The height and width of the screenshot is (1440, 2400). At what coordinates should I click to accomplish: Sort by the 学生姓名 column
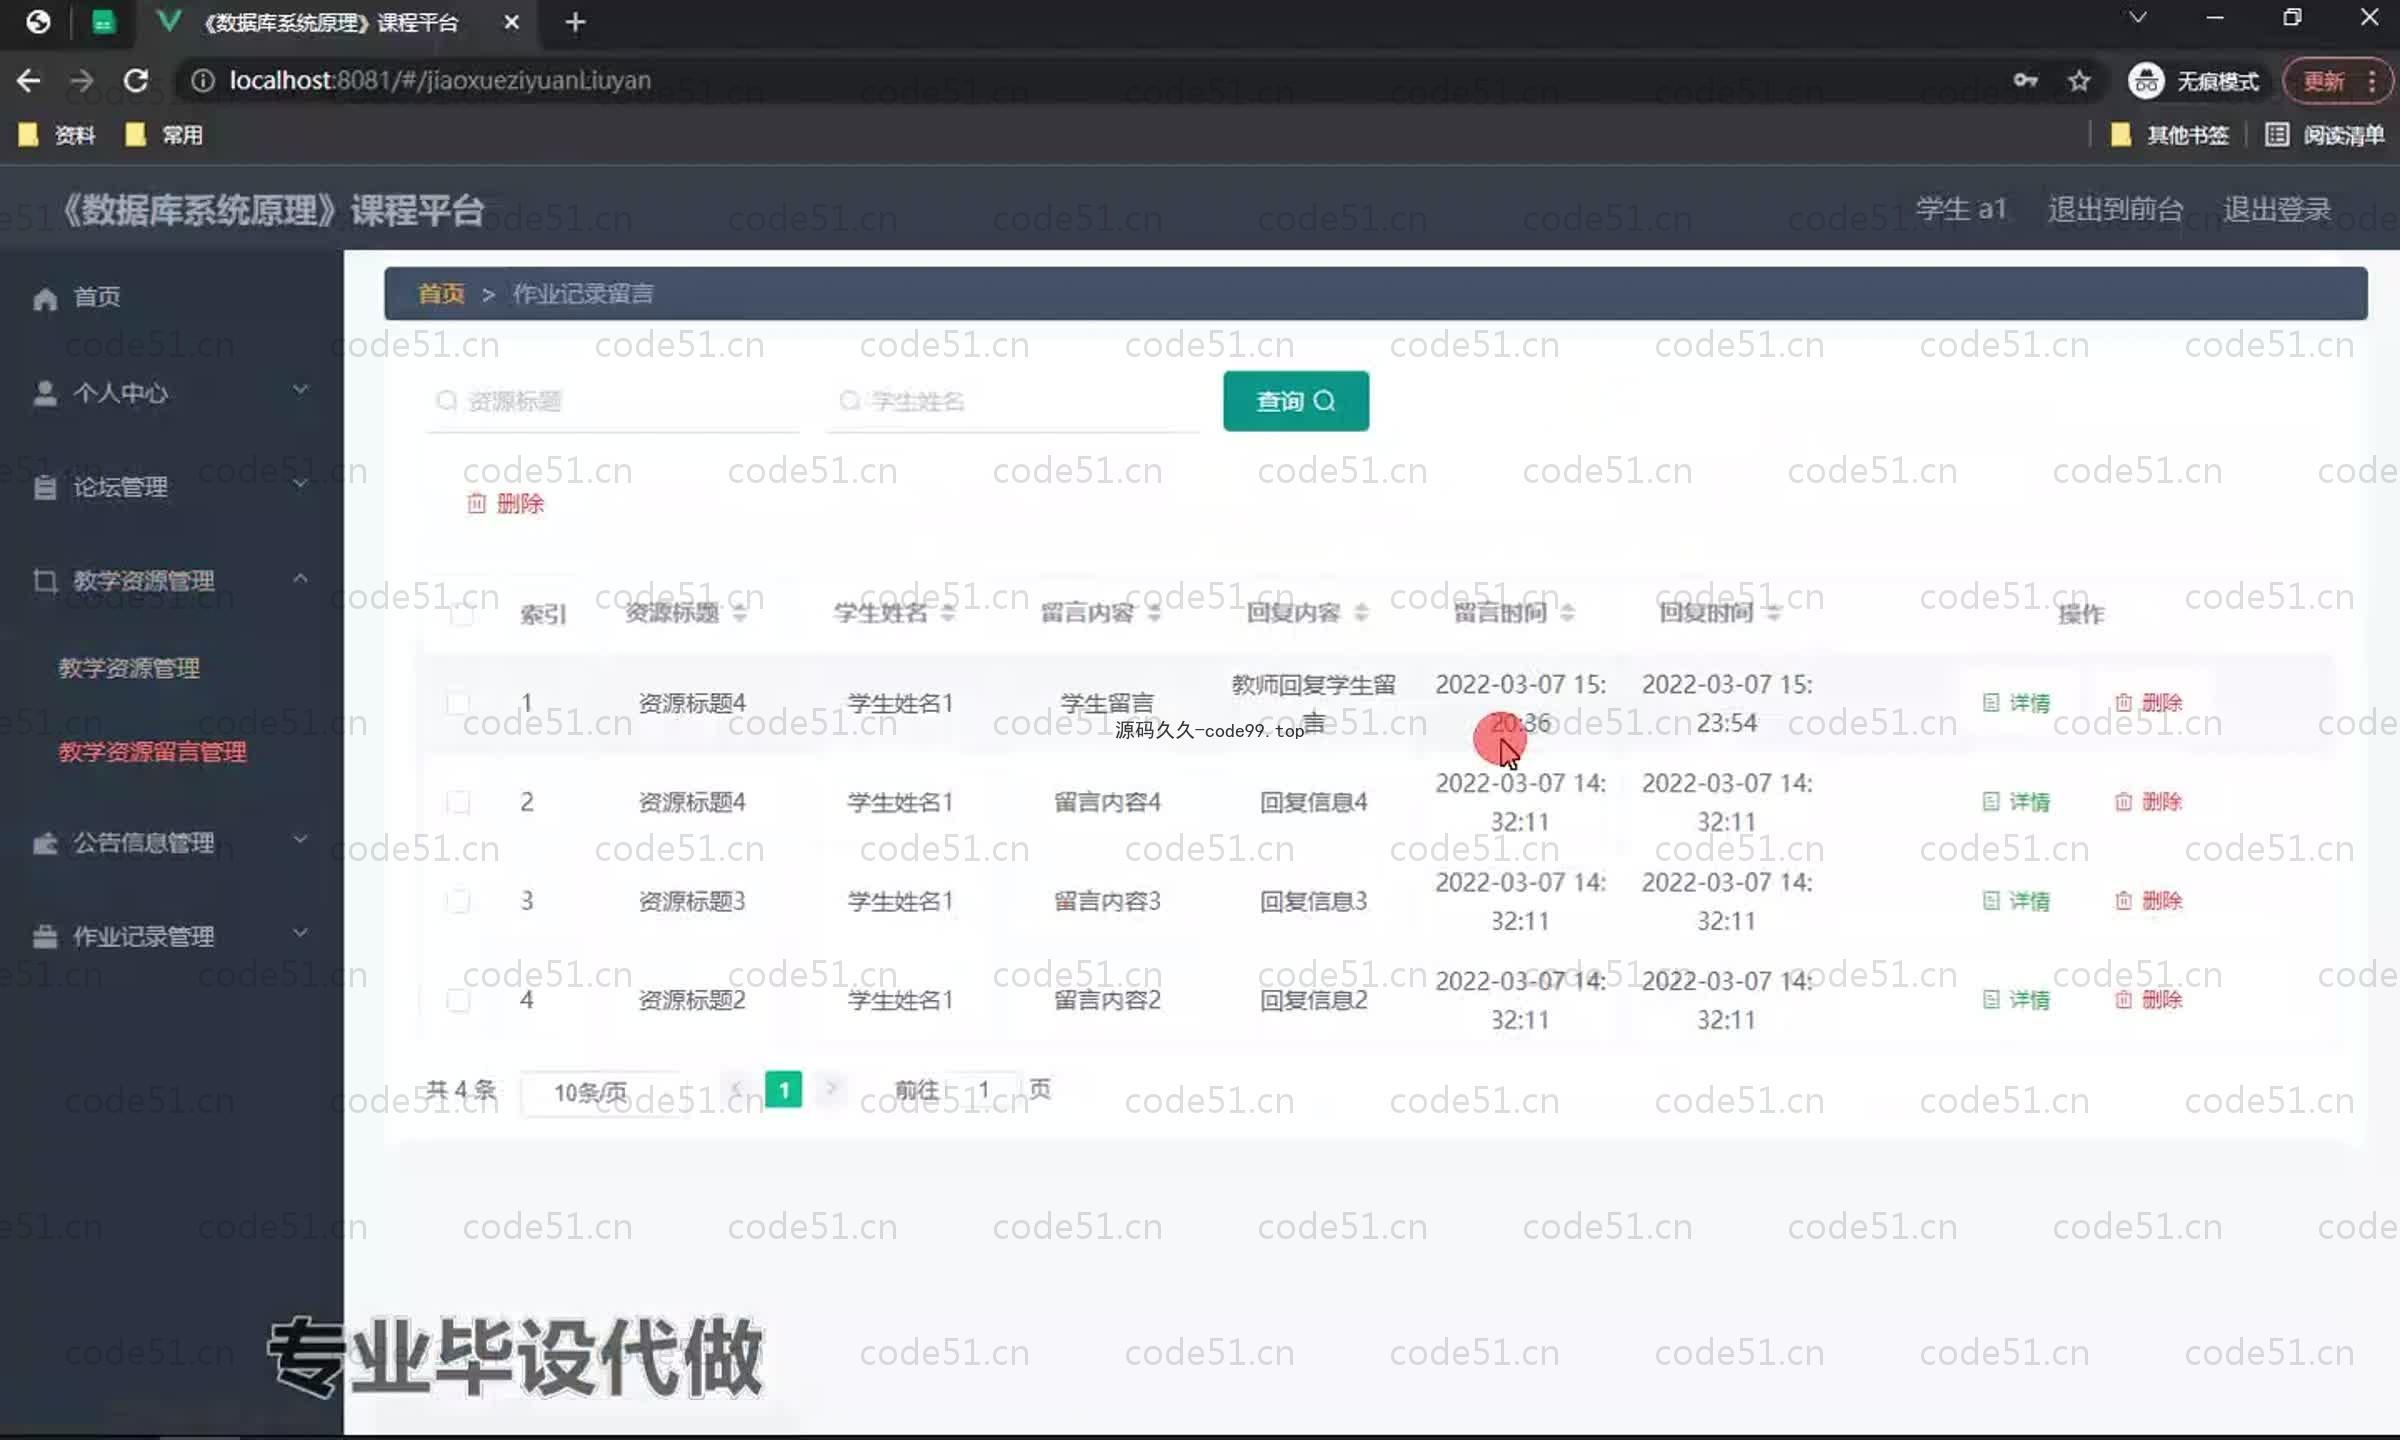pyautogui.click(x=947, y=613)
